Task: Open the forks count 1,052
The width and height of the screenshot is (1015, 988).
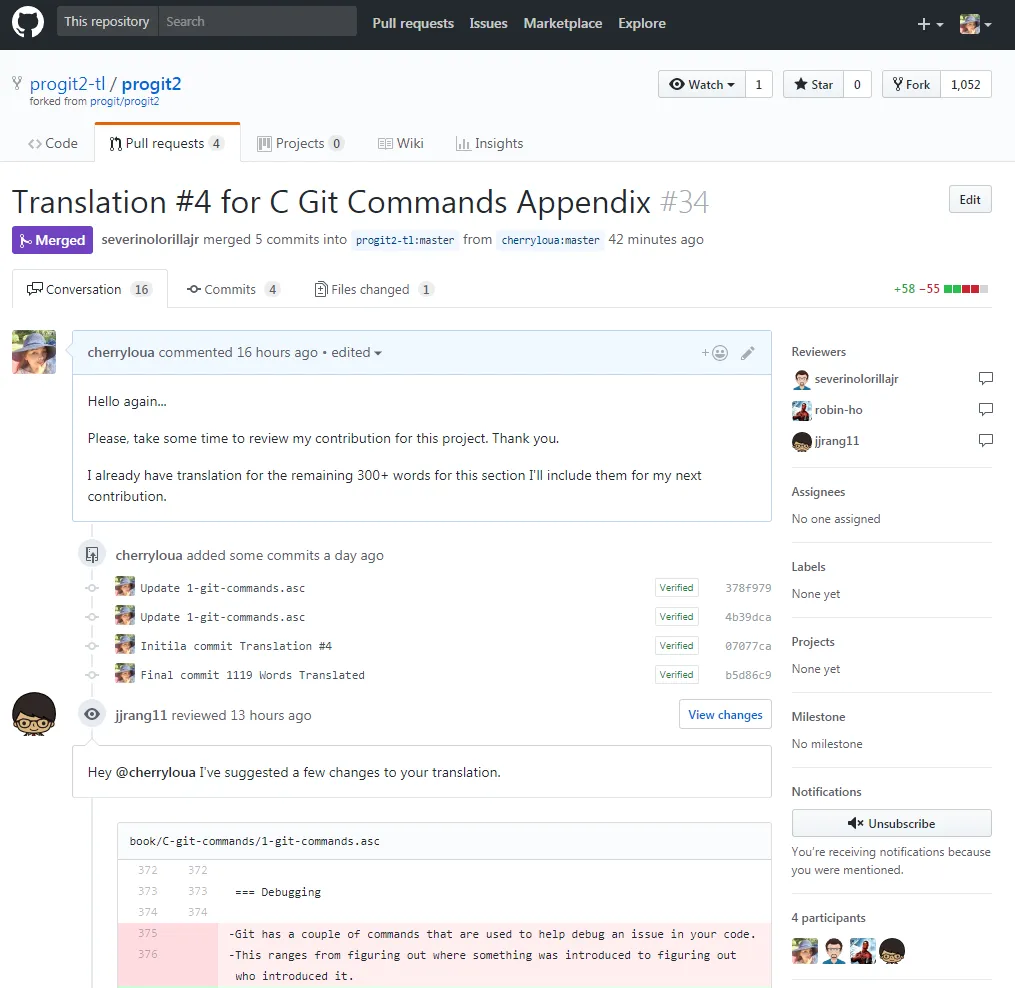Action: [x=965, y=84]
